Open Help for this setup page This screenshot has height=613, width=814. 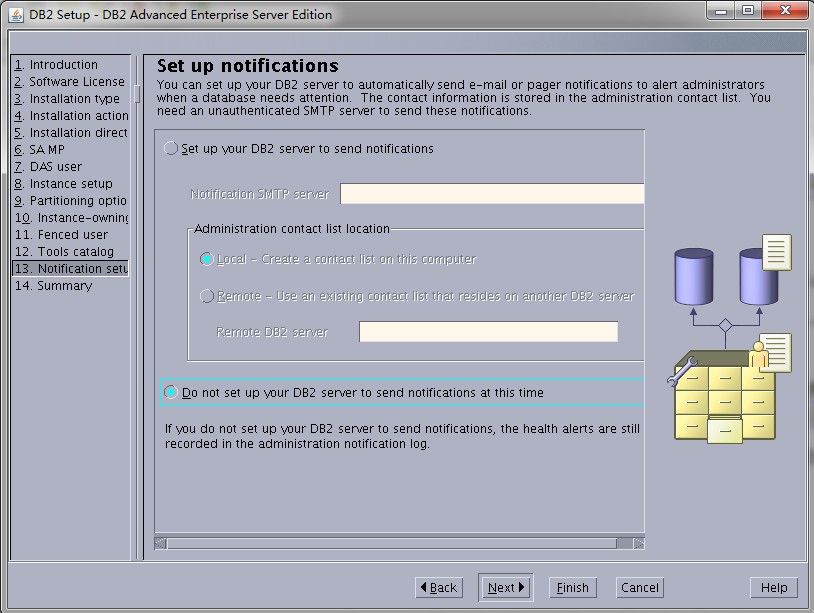coord(774,588)
